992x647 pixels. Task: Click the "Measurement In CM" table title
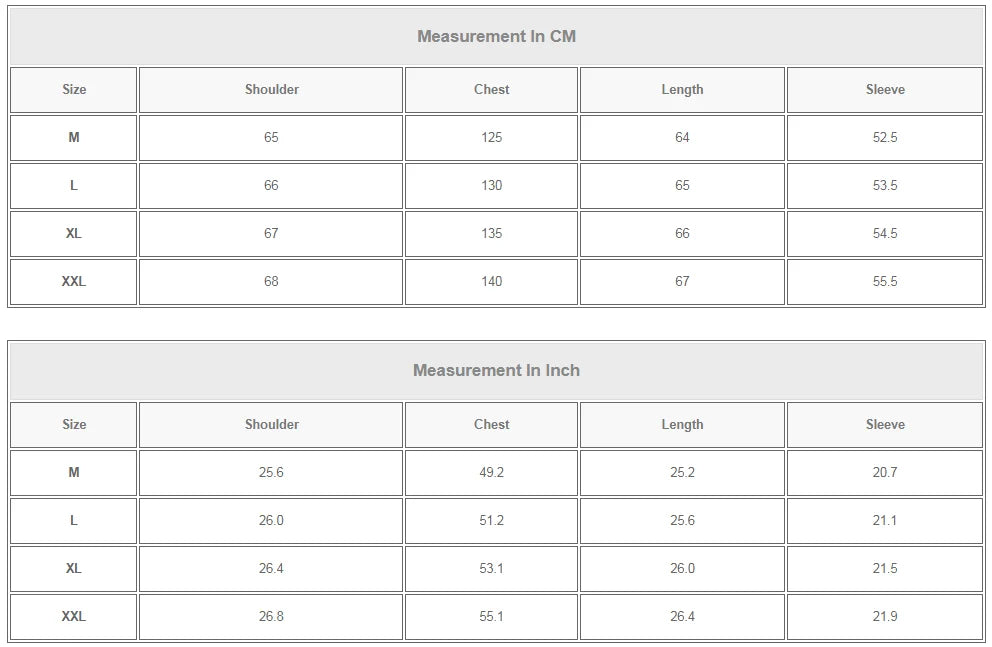pyautogui.click(x=496, y=36)
